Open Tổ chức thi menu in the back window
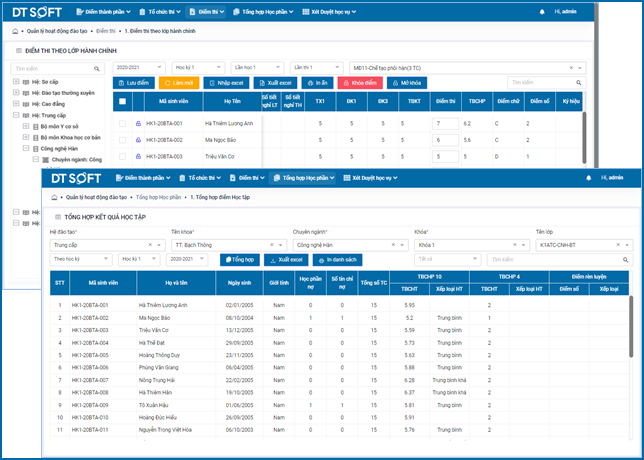Screen dimensions: 644x460 pos(160,12)
